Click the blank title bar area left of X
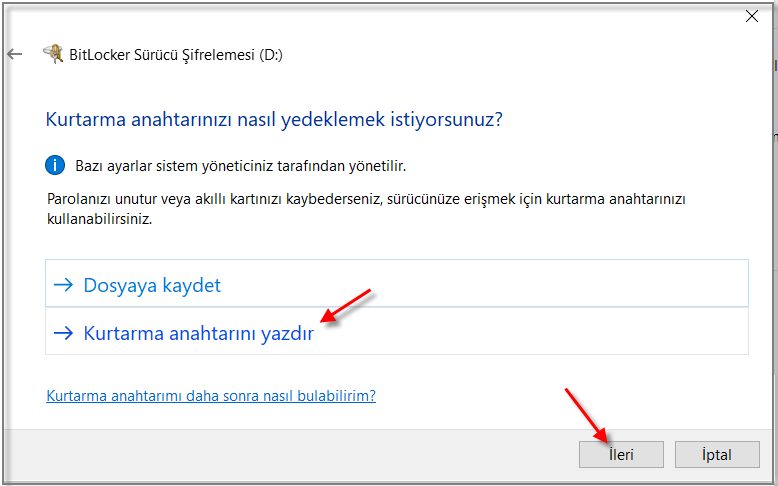This screenshot has width=778, height=486. tap(400, 16)
